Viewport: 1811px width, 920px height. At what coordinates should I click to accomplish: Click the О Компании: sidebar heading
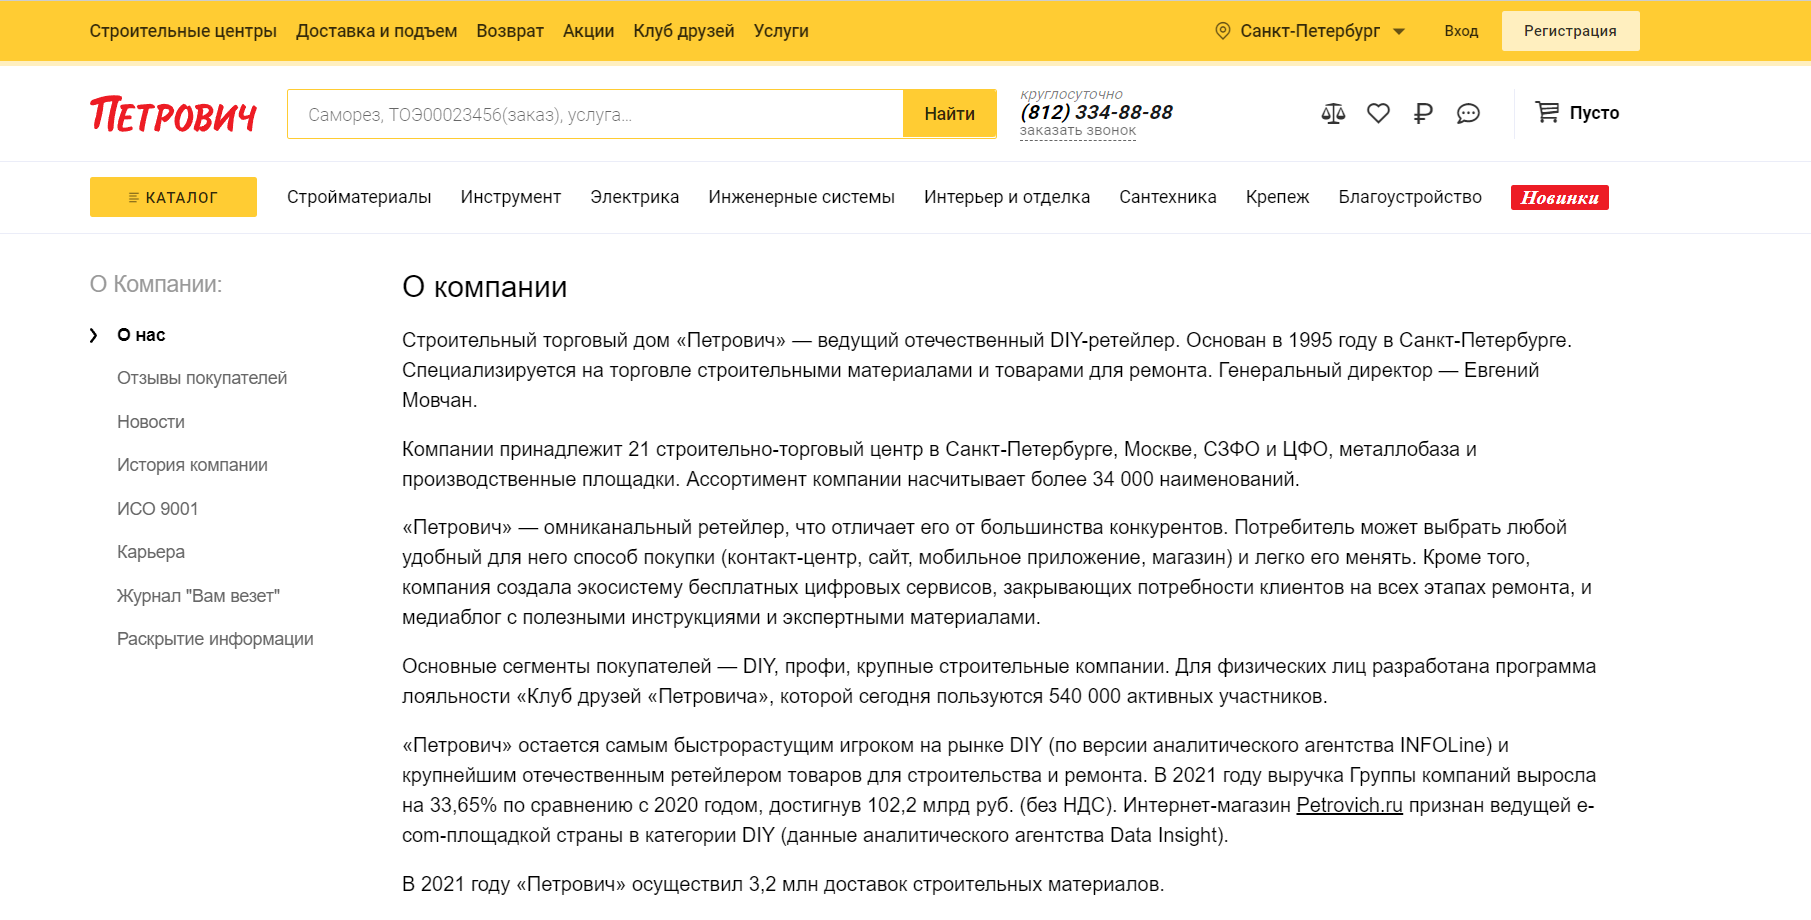(x=156, y=284)
